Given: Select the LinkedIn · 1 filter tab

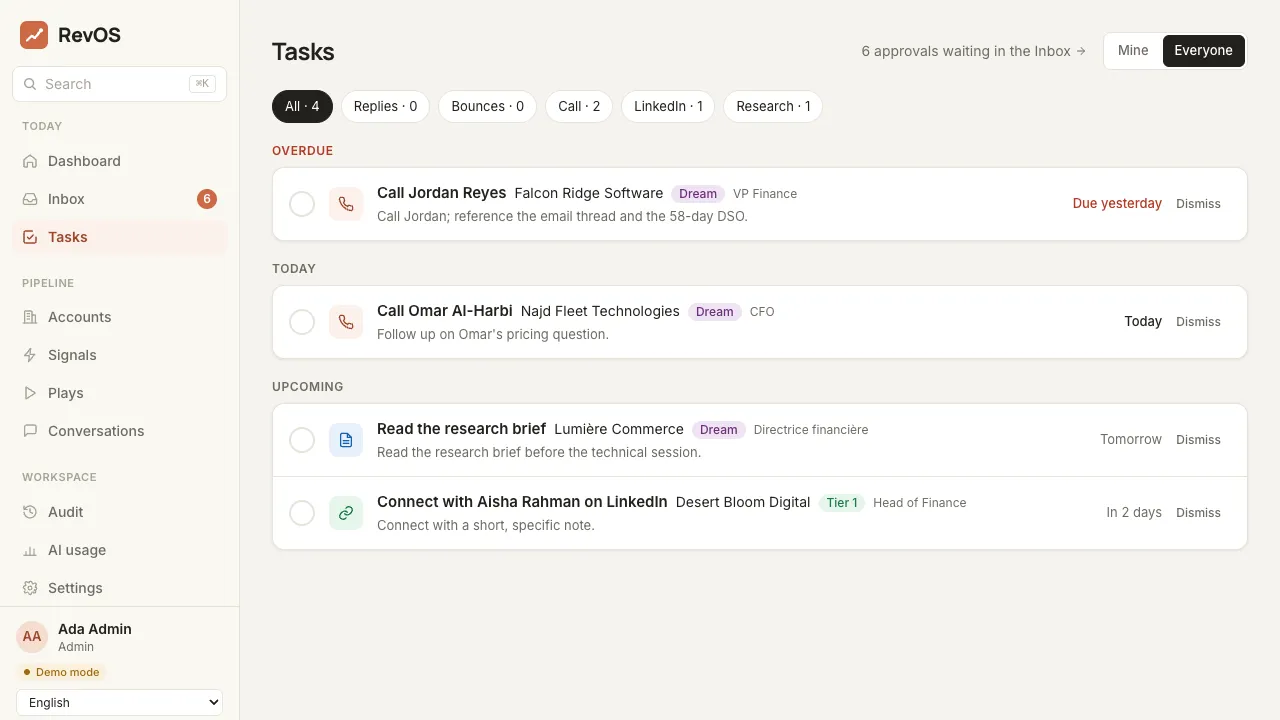Looking at the screenshot, I should pyautogui.click(x=668, y=106).
